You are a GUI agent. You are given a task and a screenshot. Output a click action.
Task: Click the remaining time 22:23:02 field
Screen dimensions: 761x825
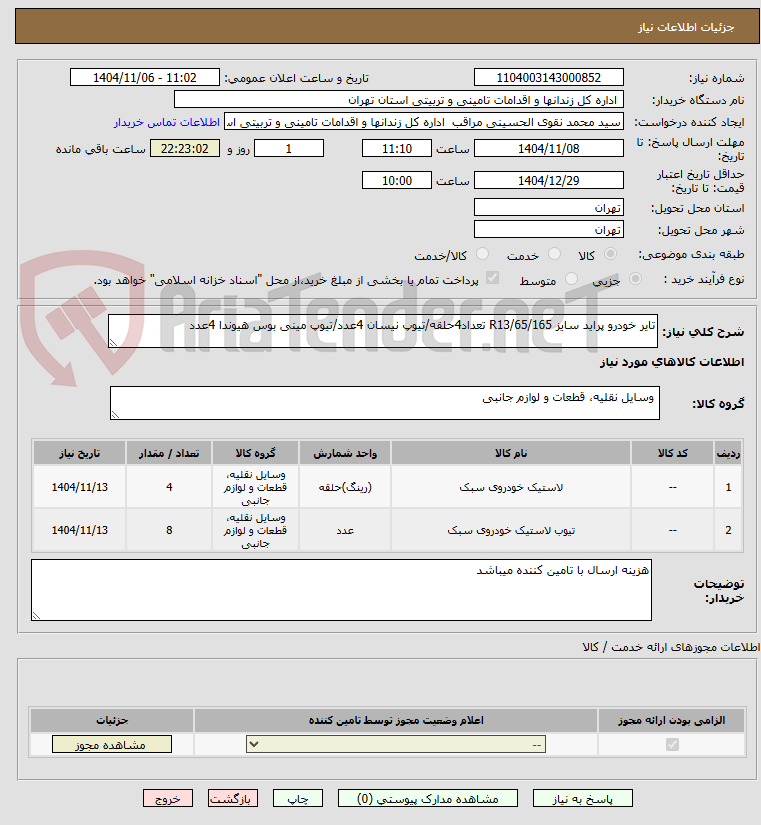(185, 148)
